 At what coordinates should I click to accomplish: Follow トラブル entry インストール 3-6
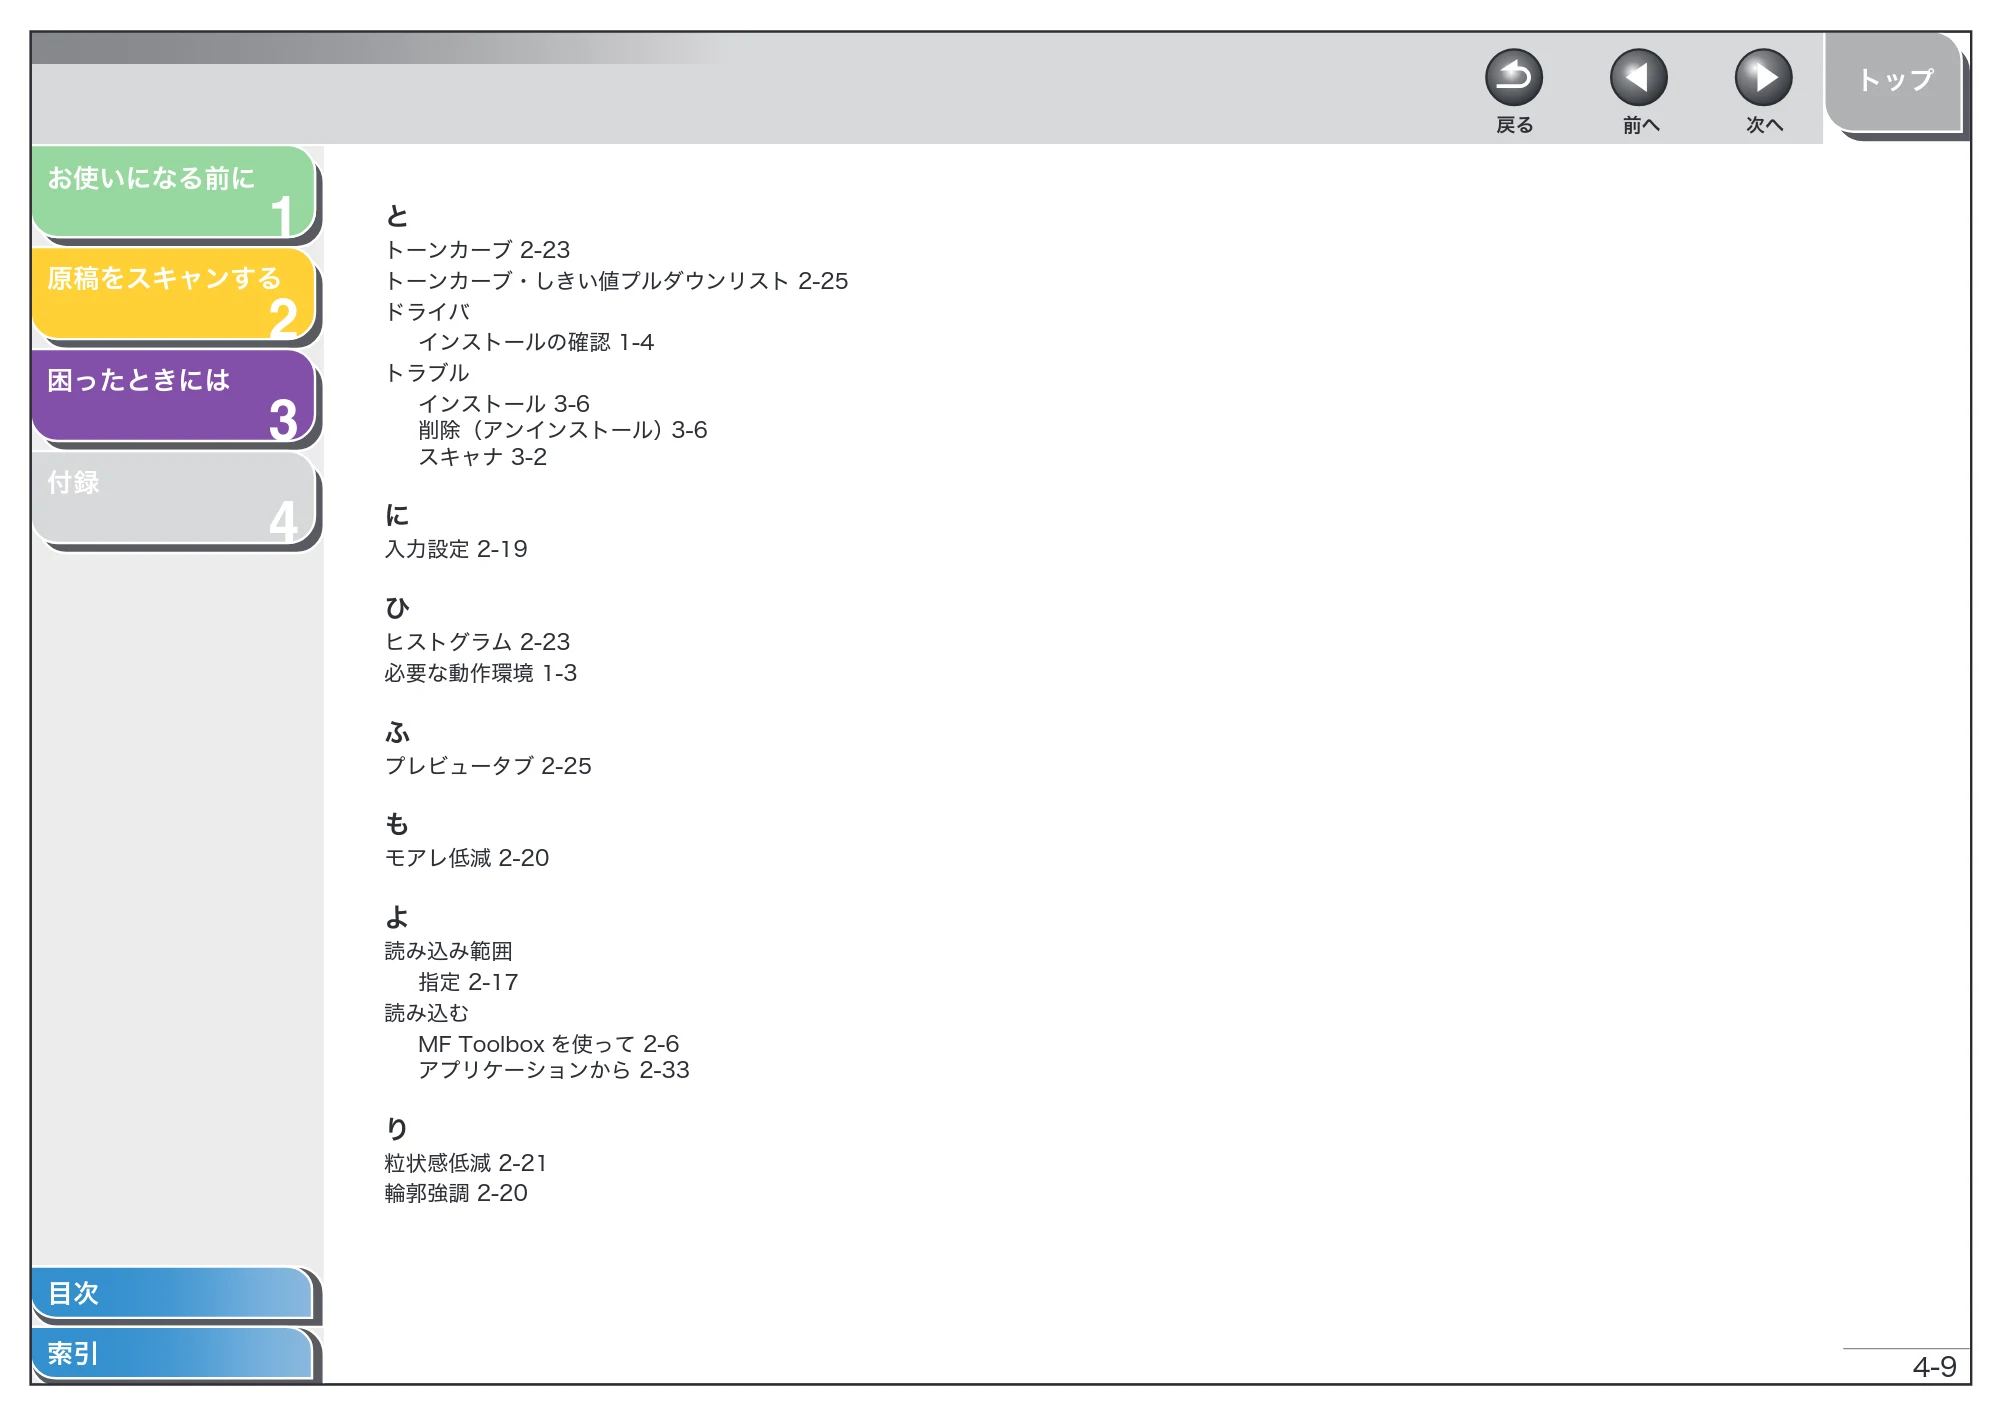tap(504, 404)
